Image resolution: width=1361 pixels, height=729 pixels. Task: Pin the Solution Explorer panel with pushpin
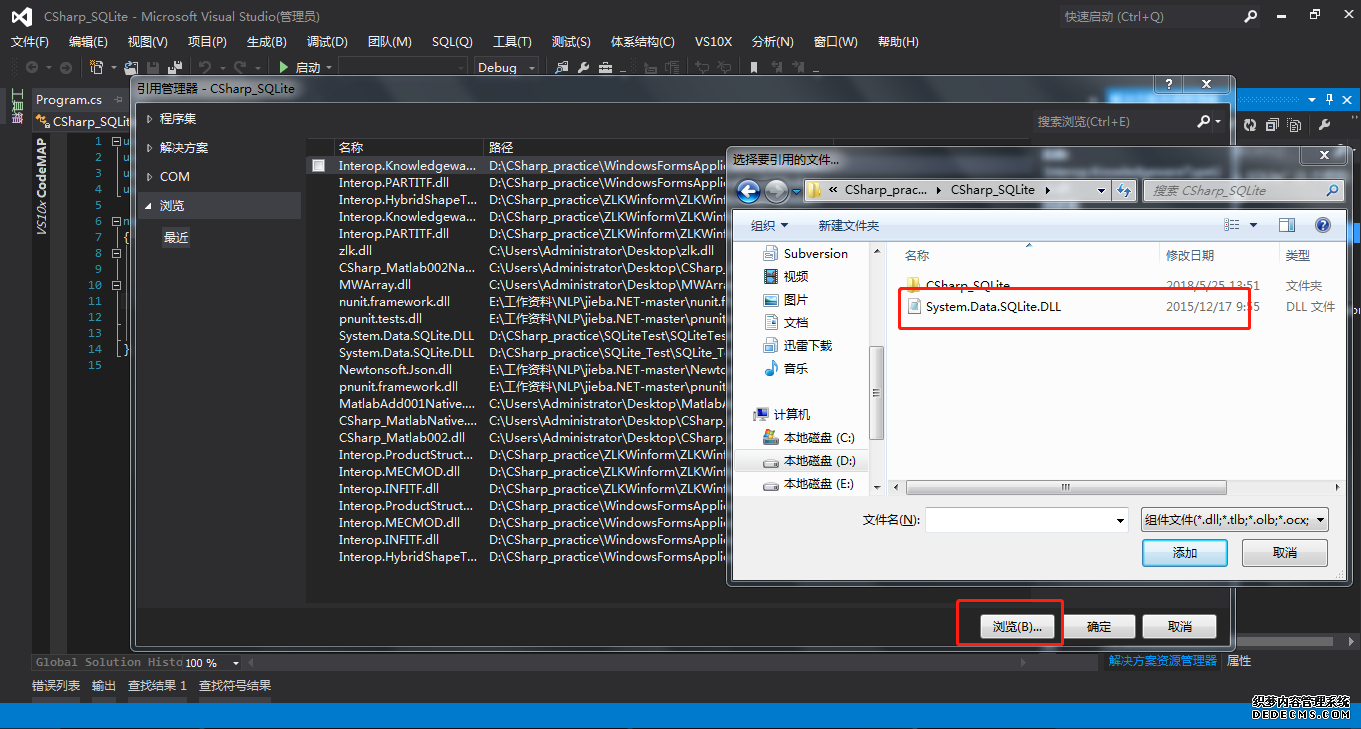point(1329,99)
